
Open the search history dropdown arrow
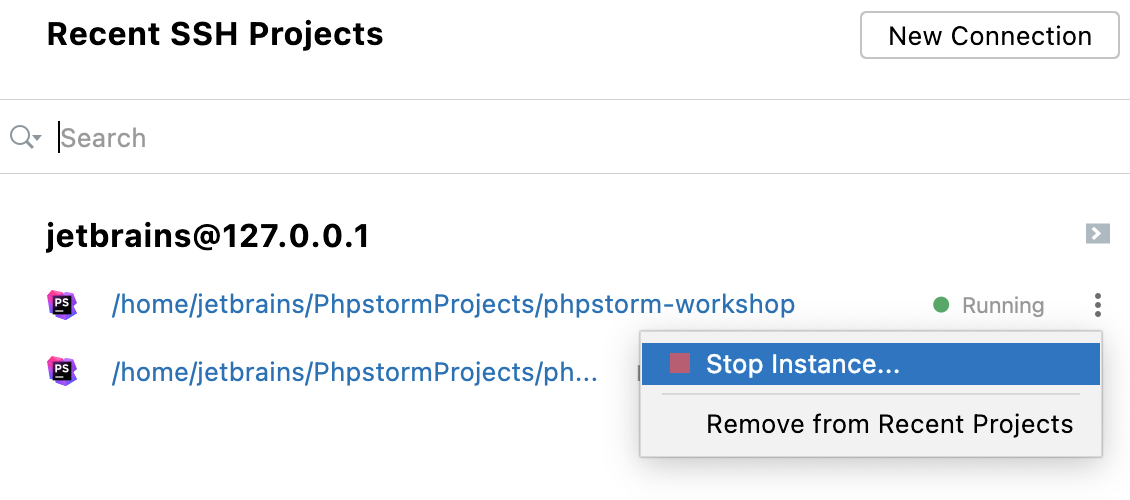click(37, 138)
